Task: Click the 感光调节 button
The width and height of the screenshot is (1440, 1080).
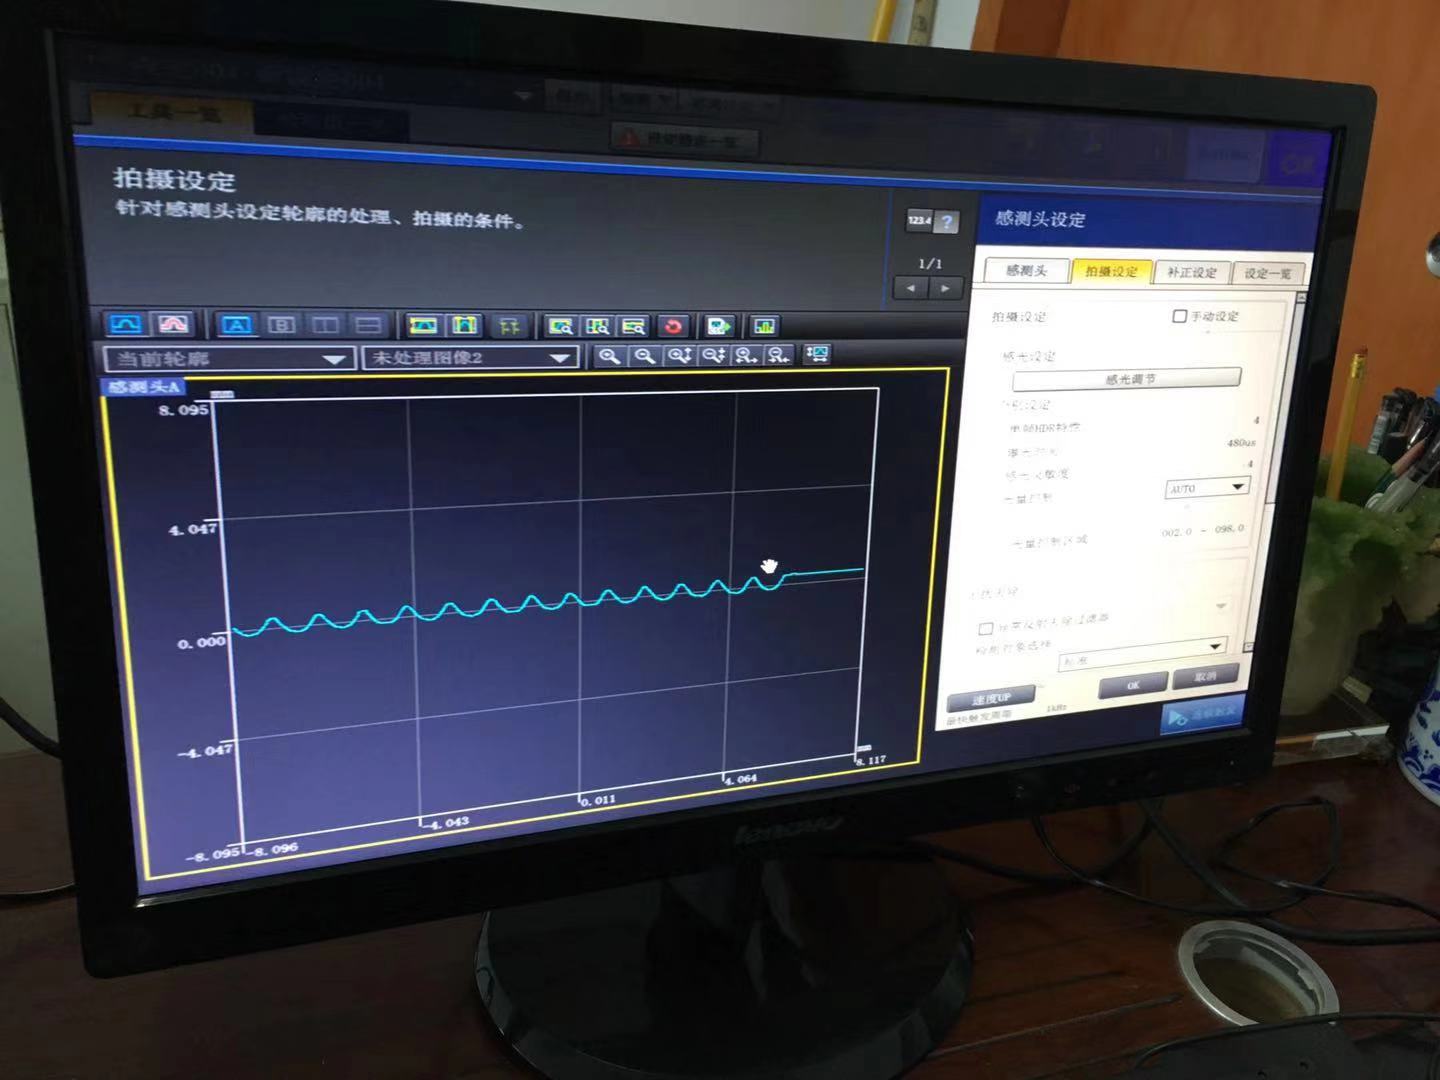Action: tap(1127, 379)
